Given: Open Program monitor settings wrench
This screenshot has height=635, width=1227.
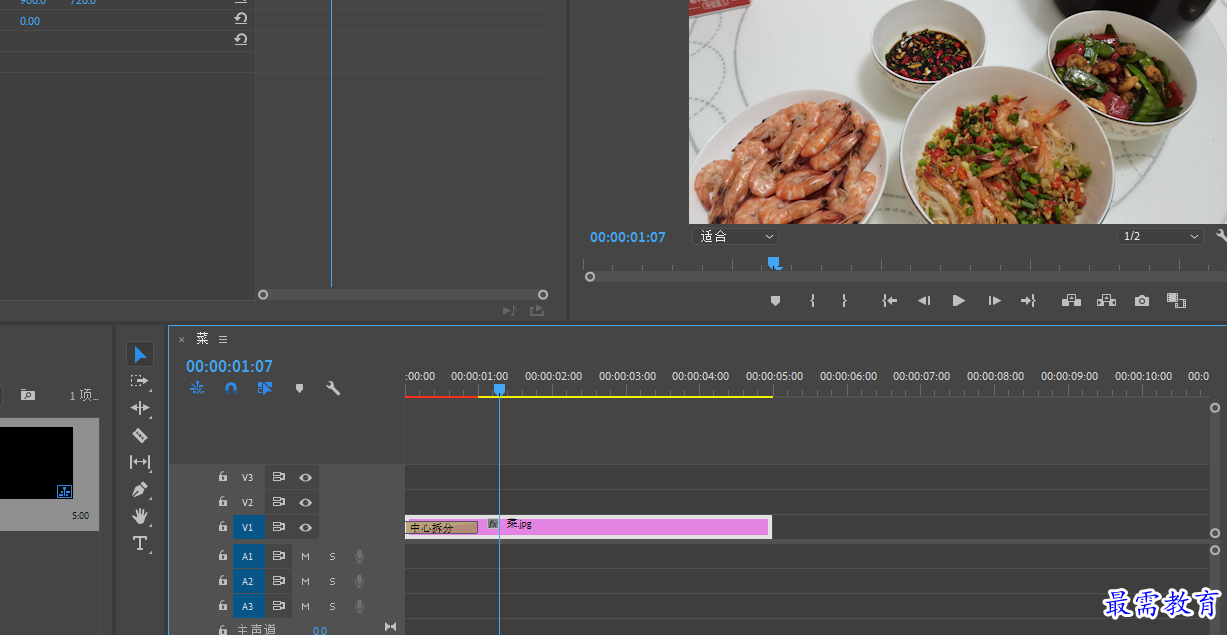Looking at the screenshot, I should pos(1221,237).
